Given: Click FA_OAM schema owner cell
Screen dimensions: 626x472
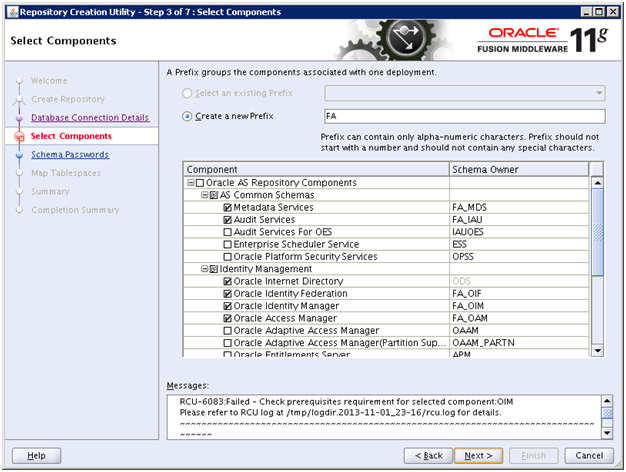Looking at the screenshot, I should pos(519,318).
